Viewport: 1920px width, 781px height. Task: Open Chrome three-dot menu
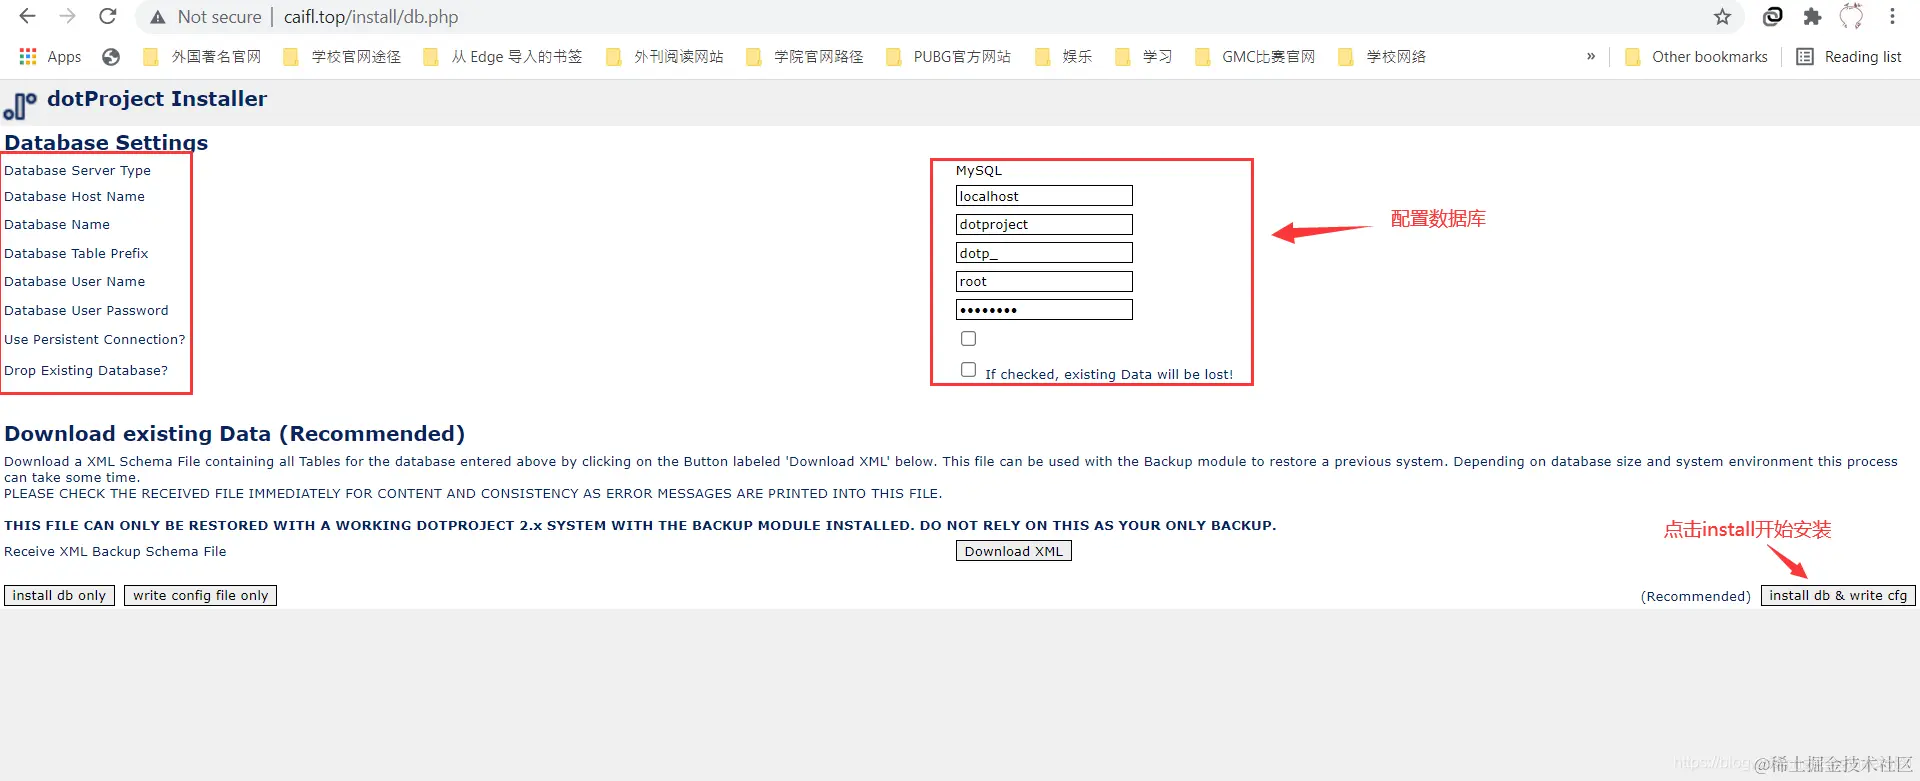pyautogui.click(x=1892, y=17)
